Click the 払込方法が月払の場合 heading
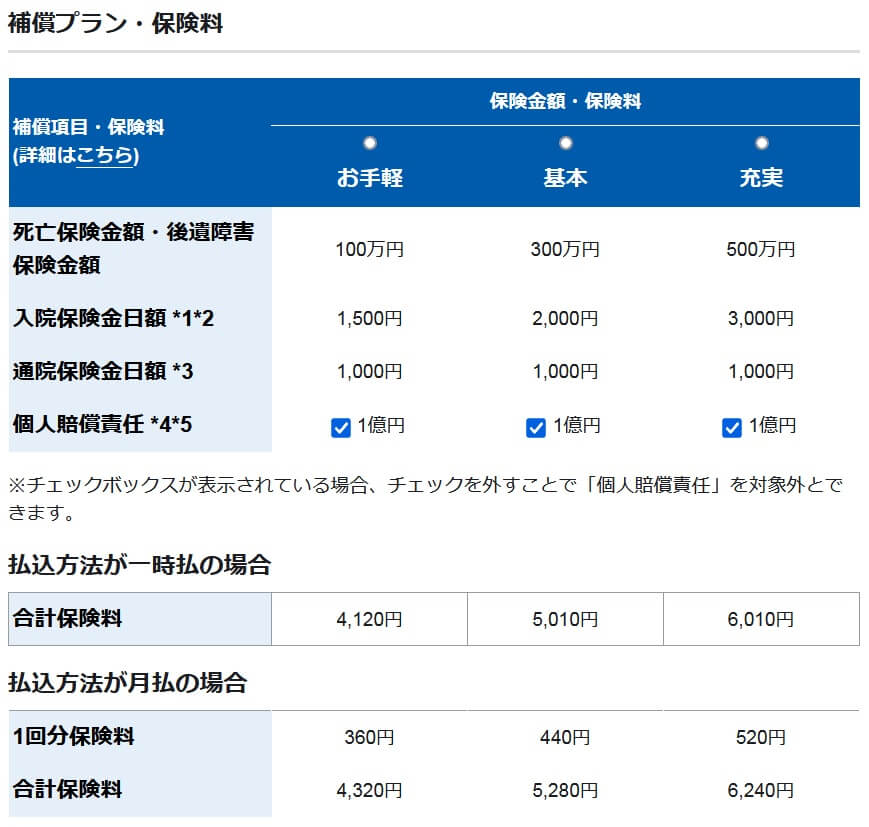 [x=127, y=684]
